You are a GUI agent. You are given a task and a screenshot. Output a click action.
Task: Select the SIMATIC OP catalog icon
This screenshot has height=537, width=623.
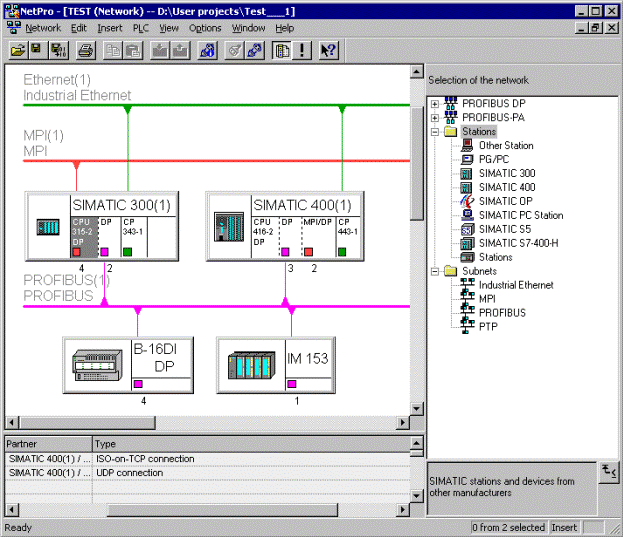click(468, 201)
